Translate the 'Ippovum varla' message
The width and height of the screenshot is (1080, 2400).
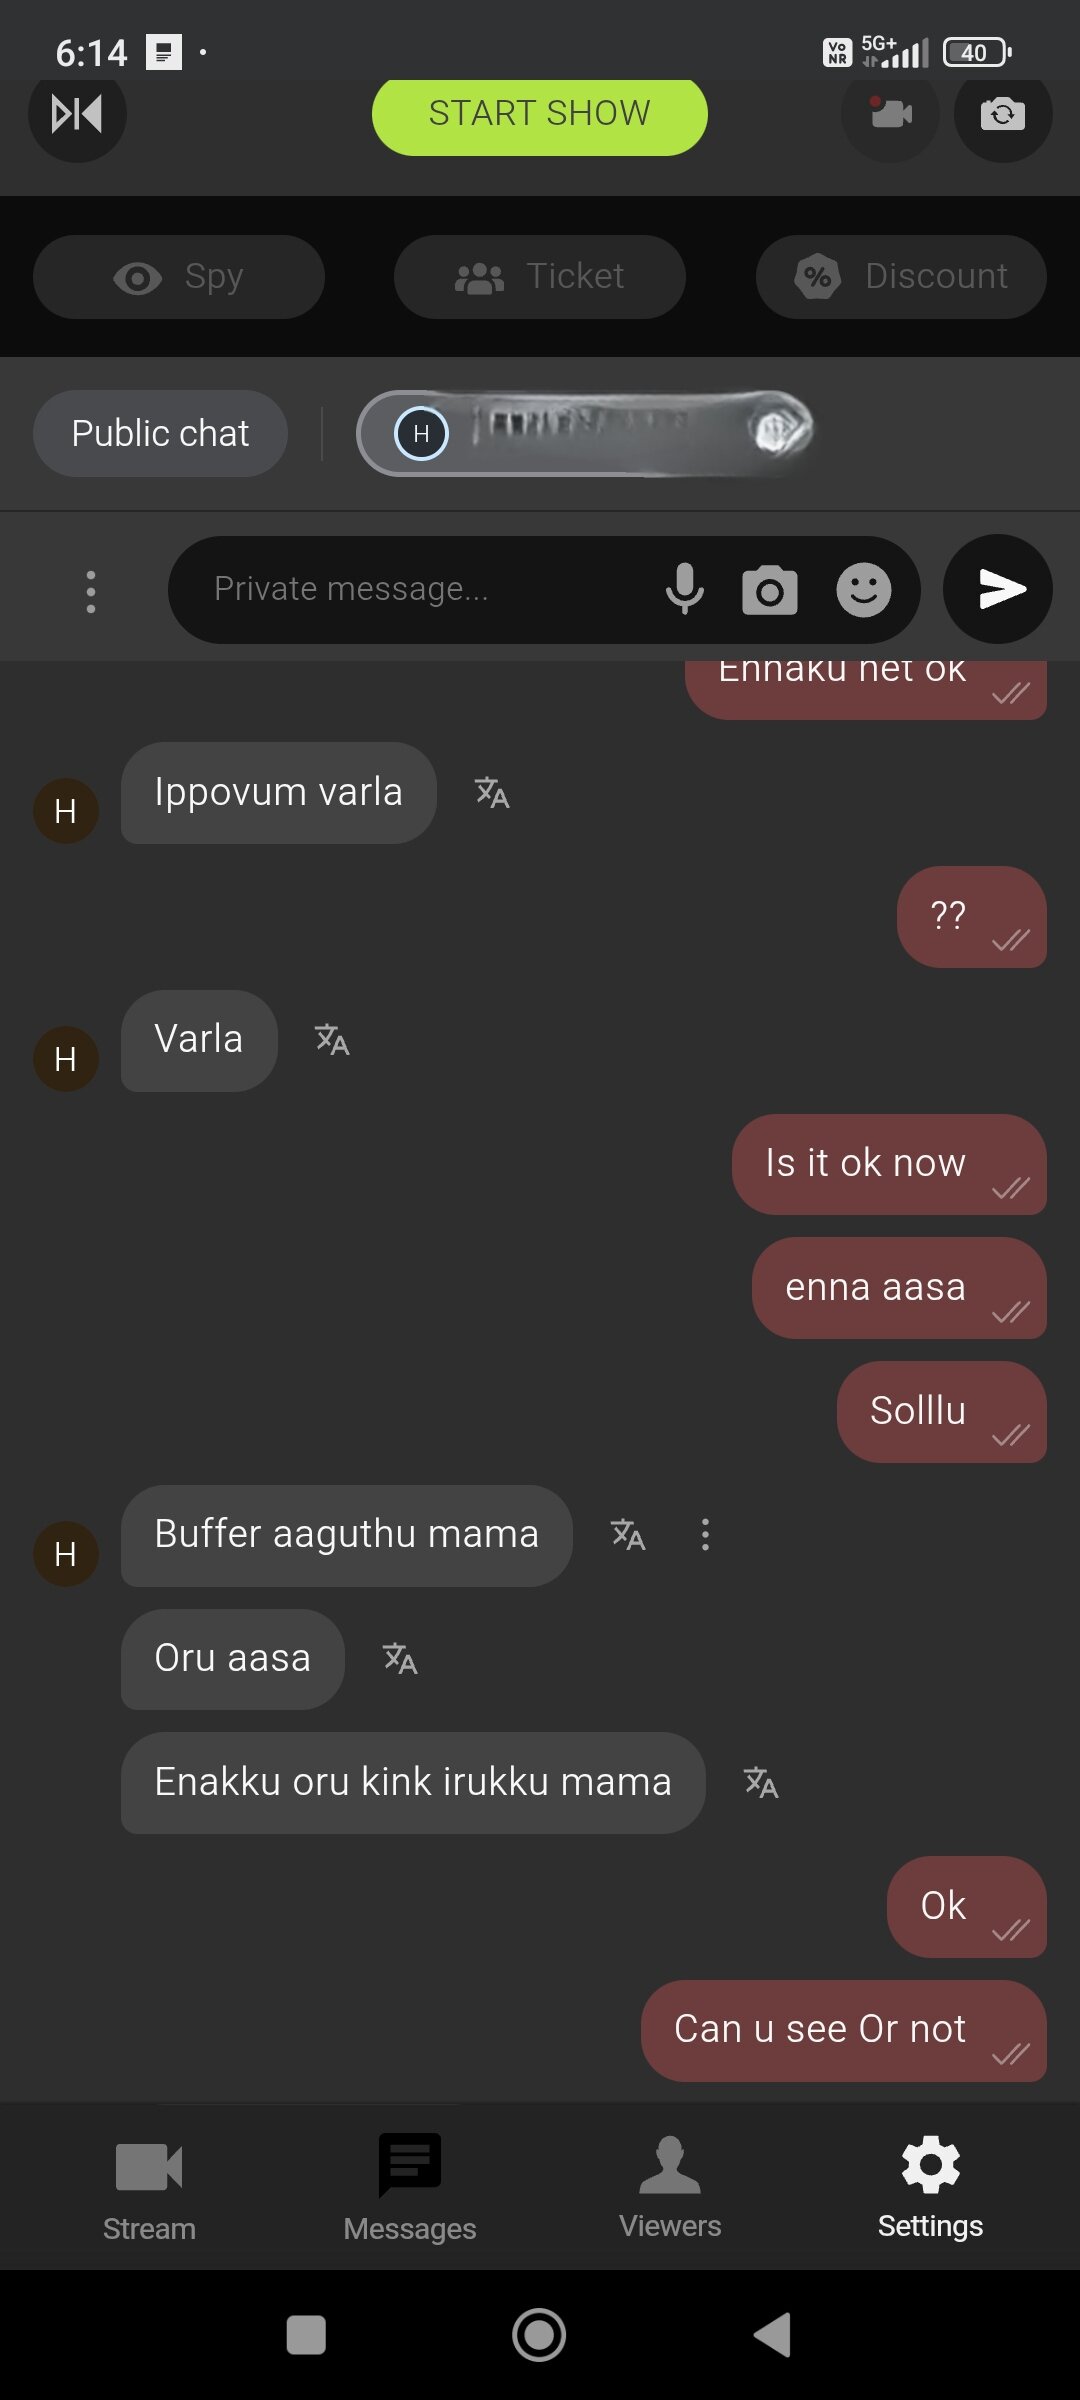coord(492,793)
